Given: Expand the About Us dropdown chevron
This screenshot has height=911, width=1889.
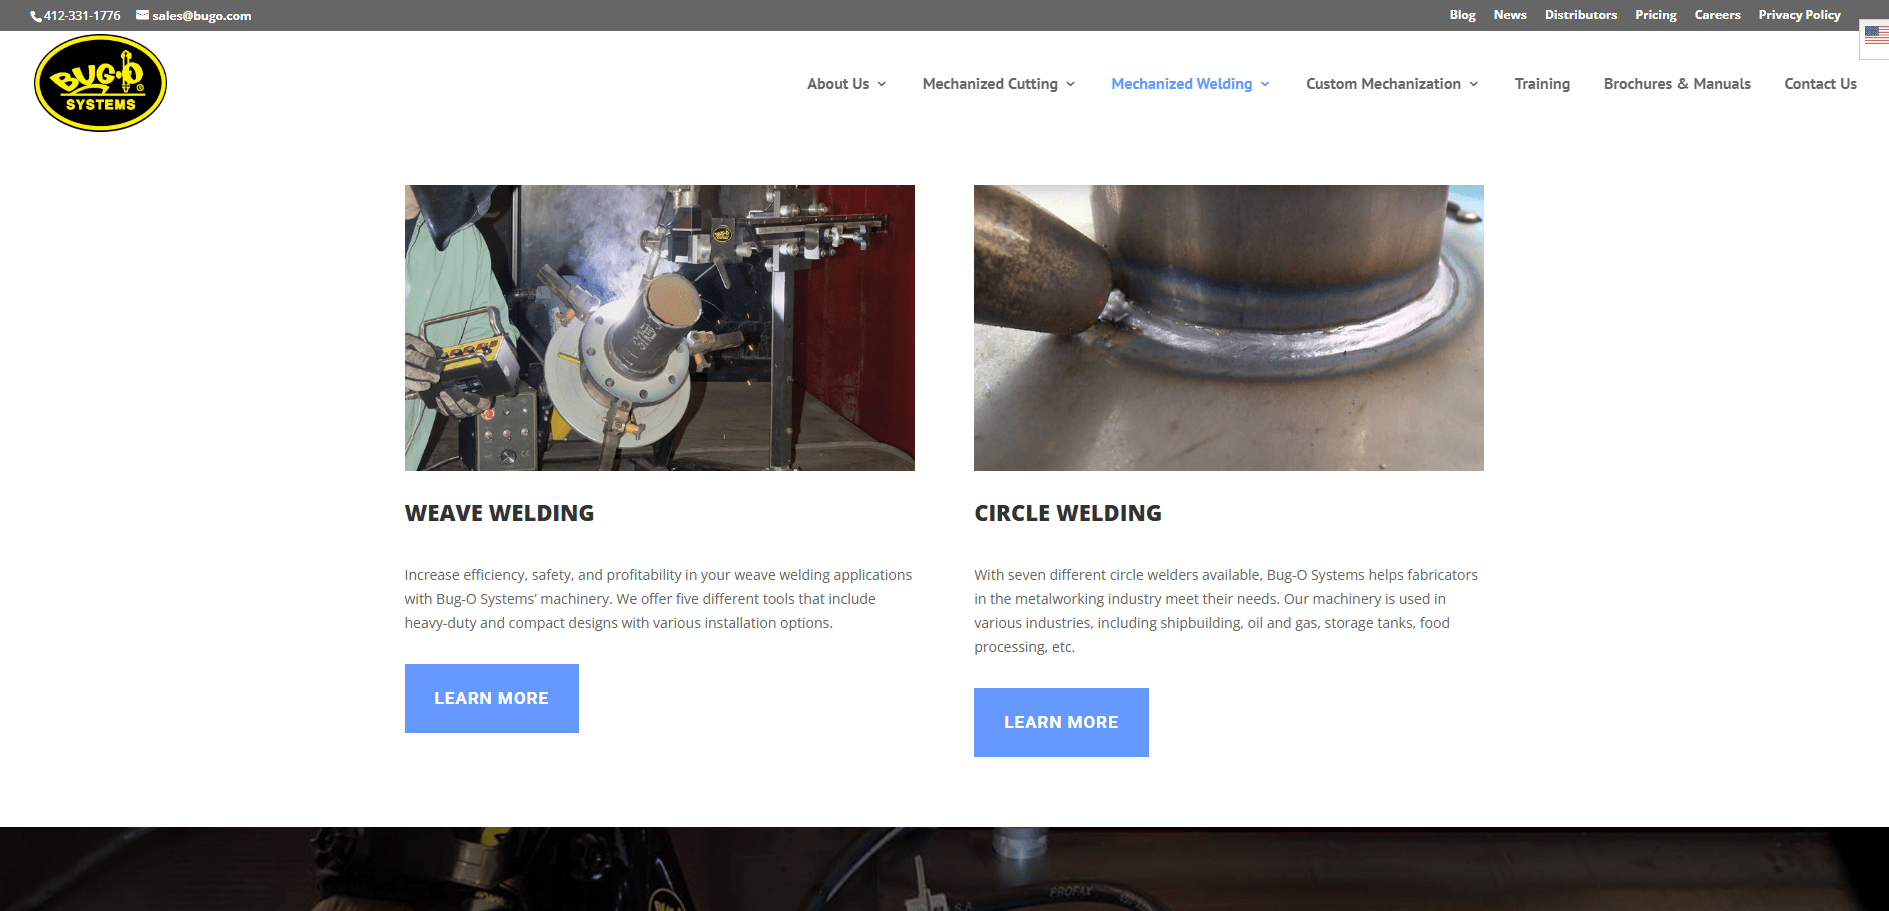Looking at the screenshot, I should [882, 84].
